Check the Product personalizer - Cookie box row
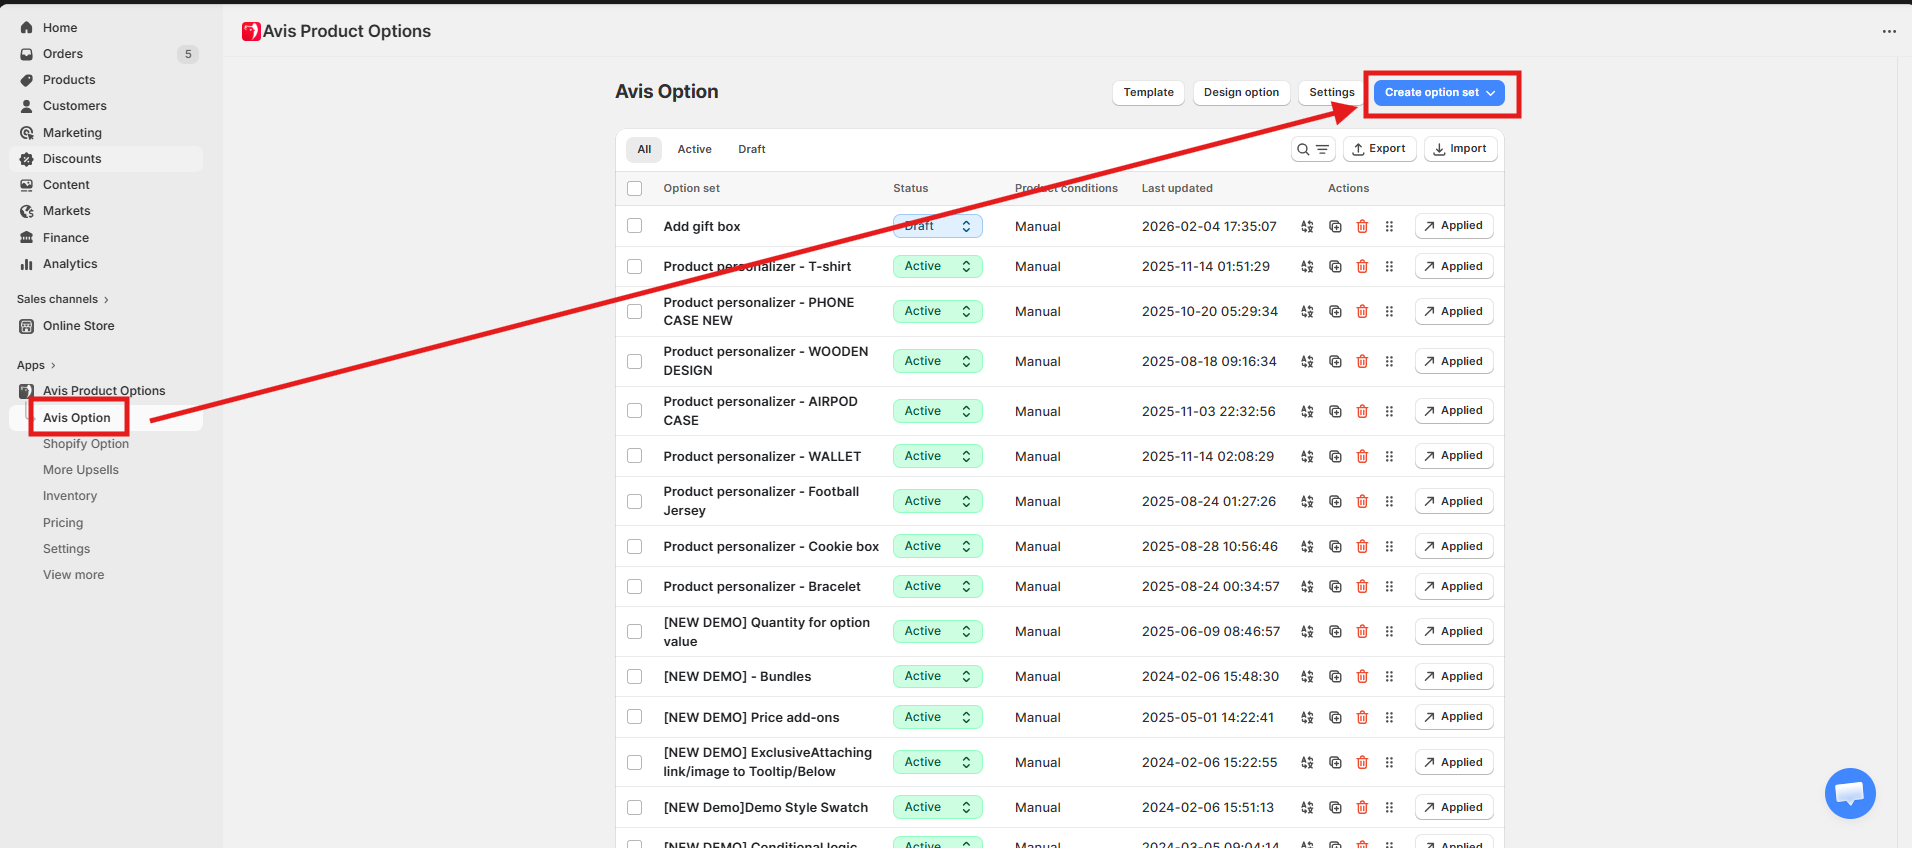The image size is (1912, 848). (x=635, y=547)
